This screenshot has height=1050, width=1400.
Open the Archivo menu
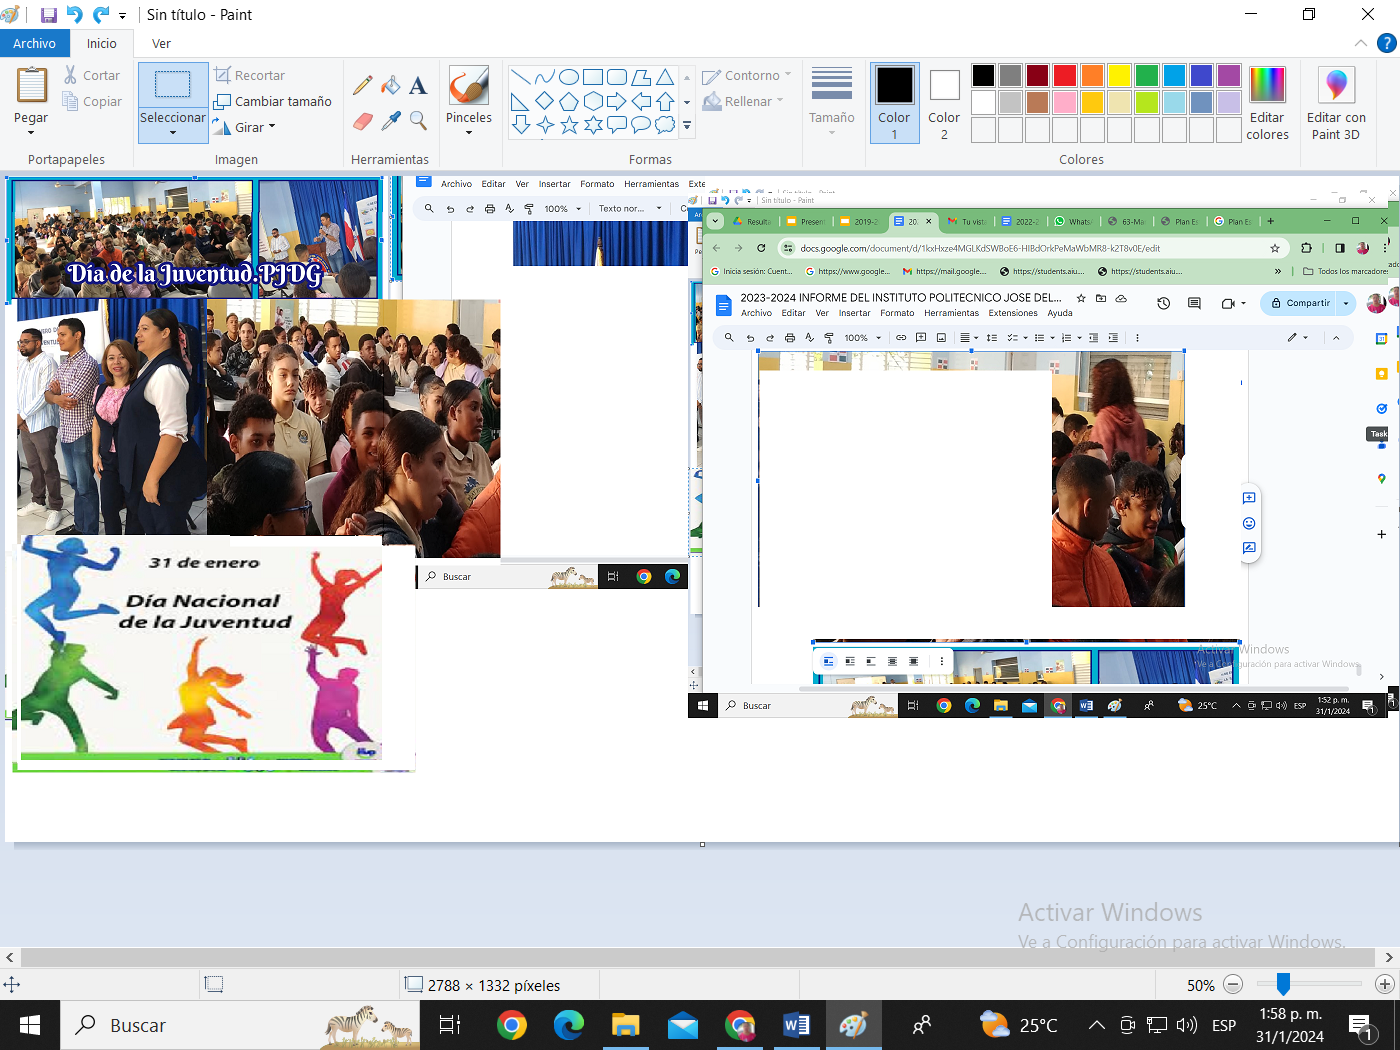[35, 43]
